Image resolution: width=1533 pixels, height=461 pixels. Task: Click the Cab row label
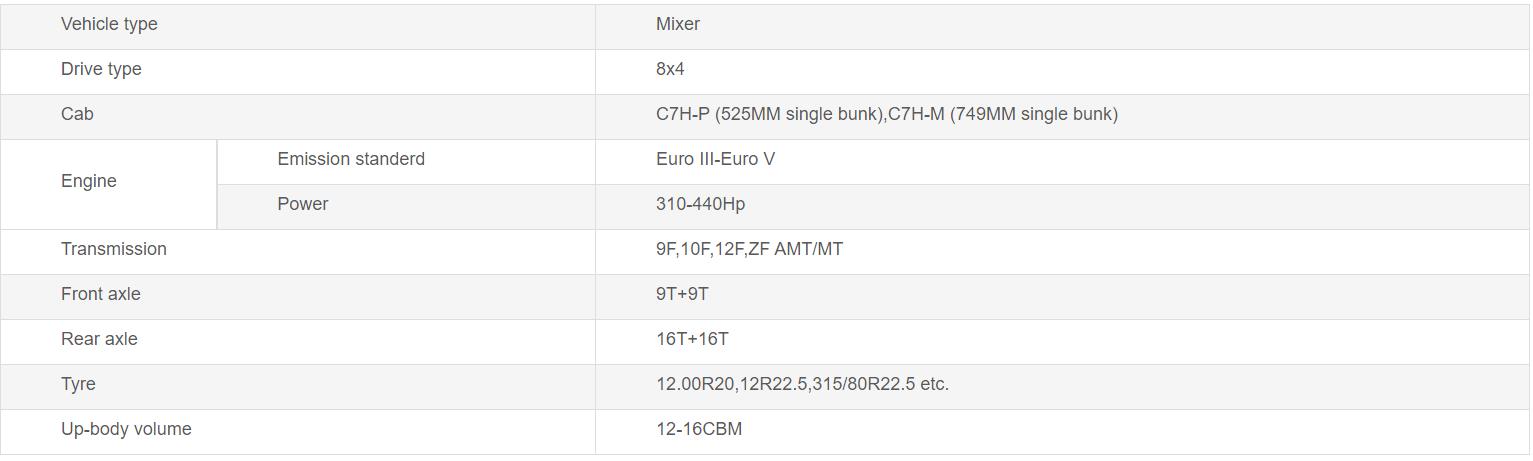pyautogui.click(x=77, y=114)
